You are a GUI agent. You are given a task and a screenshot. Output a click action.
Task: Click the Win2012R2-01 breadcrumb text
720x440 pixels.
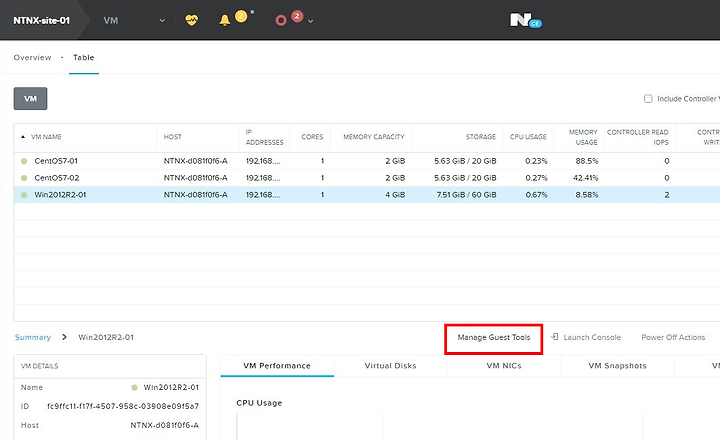point(106,337)
